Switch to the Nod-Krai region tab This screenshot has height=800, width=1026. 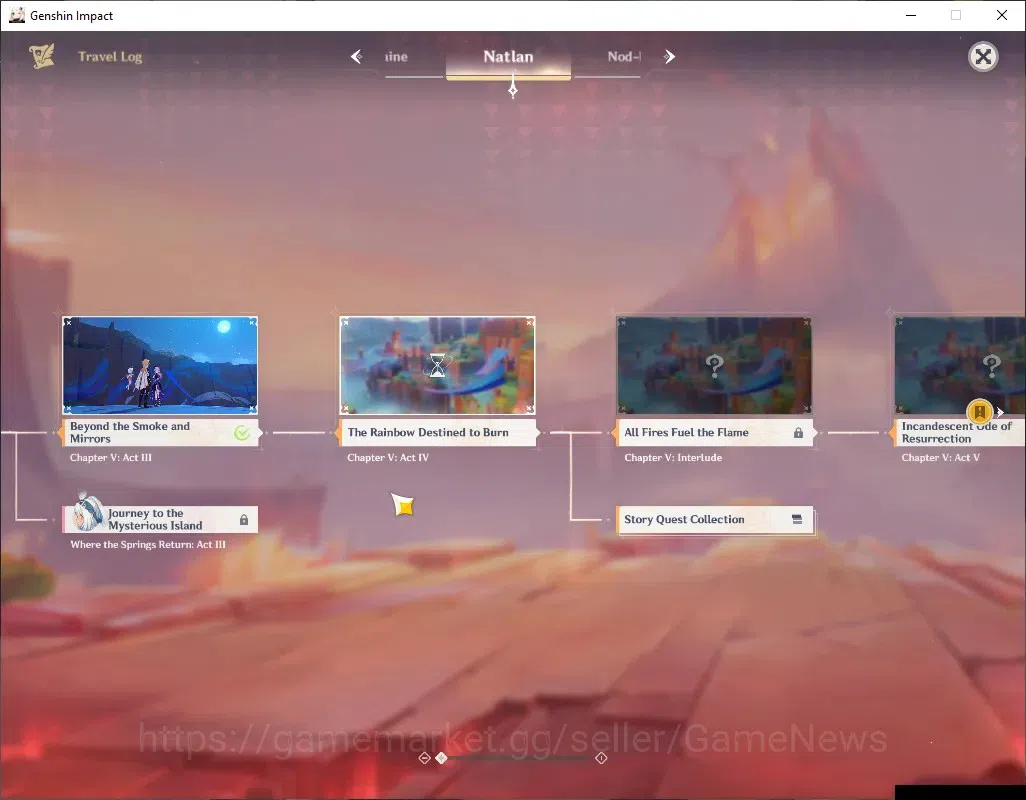[624, 57]
